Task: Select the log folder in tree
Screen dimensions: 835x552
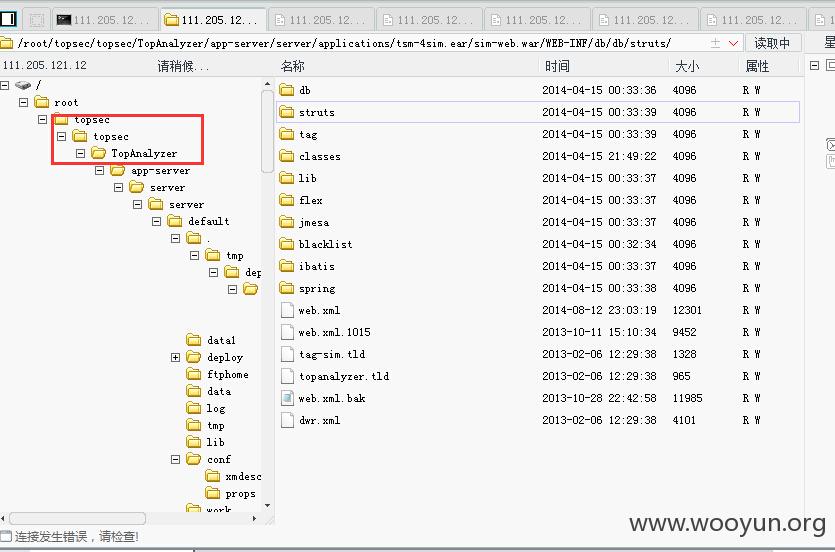Action: [x=206, y=408]
